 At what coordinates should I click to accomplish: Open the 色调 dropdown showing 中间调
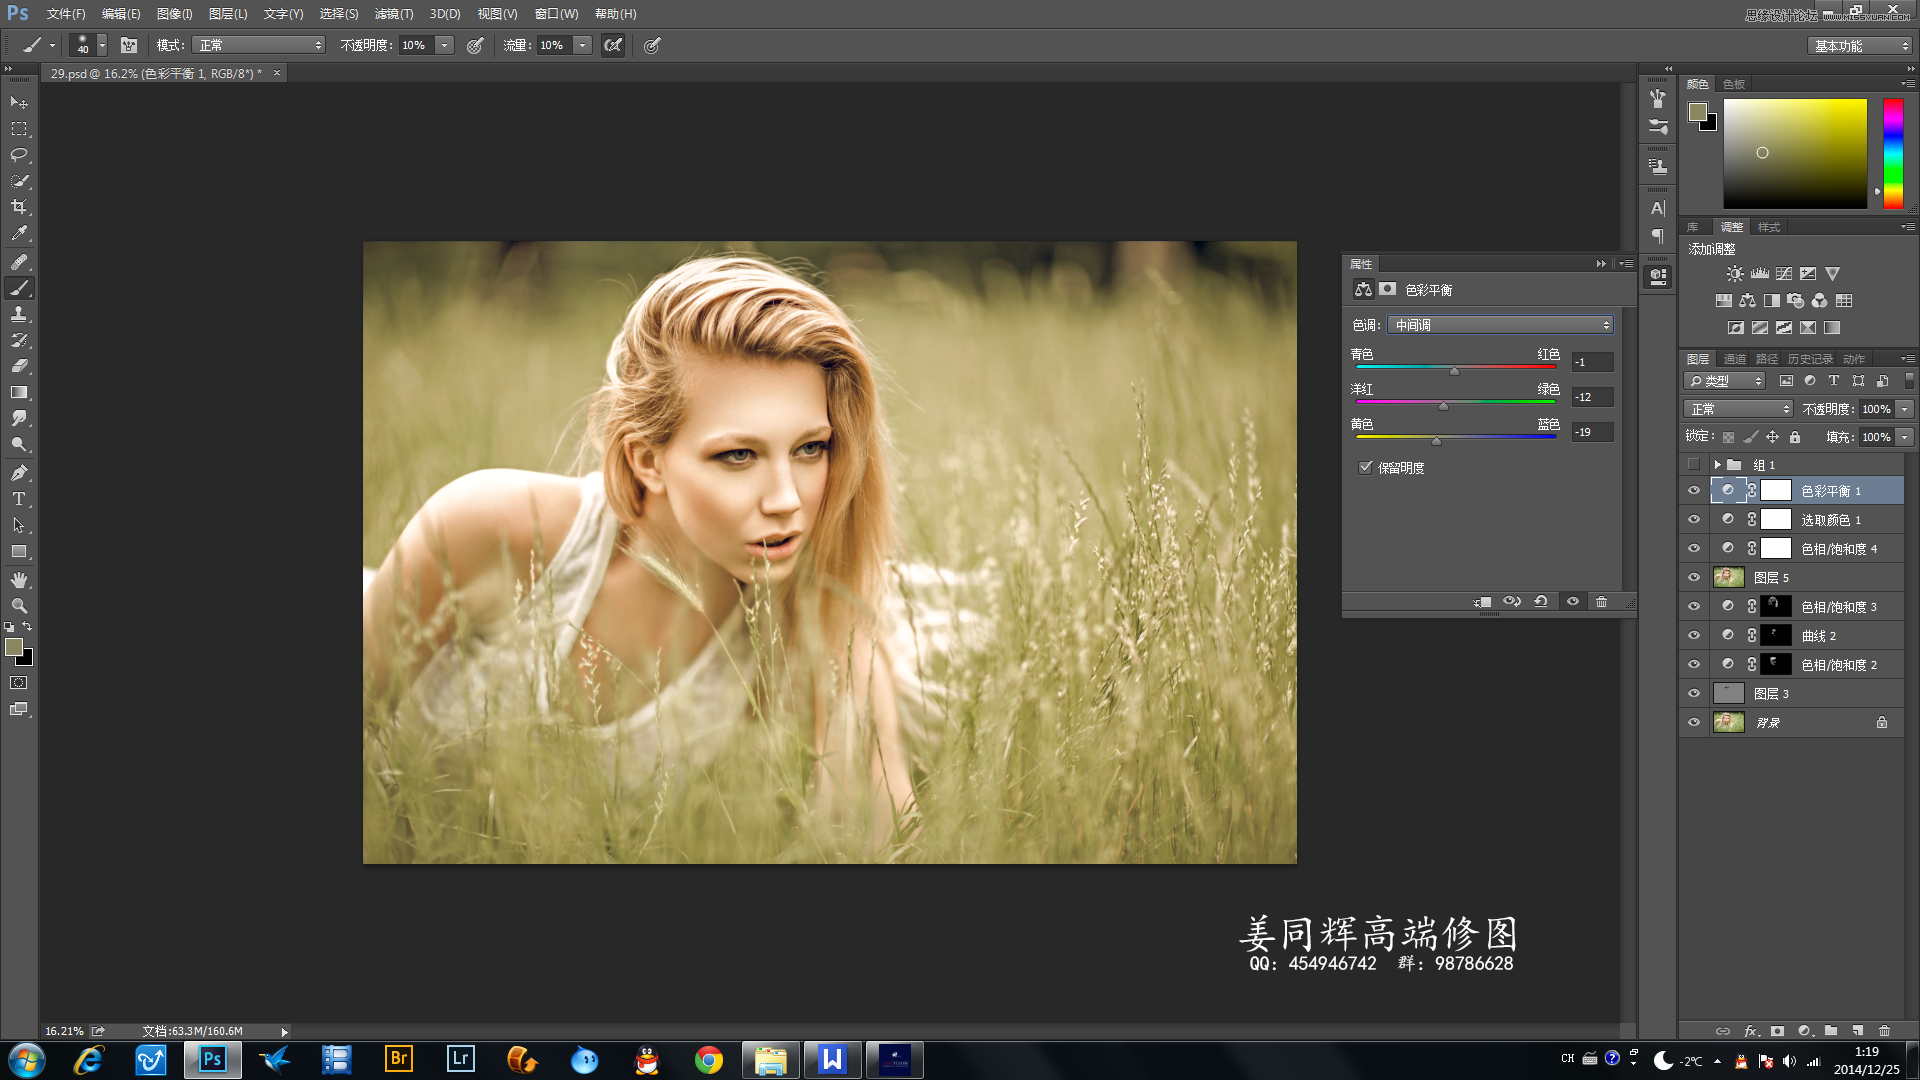point(1500,325)
